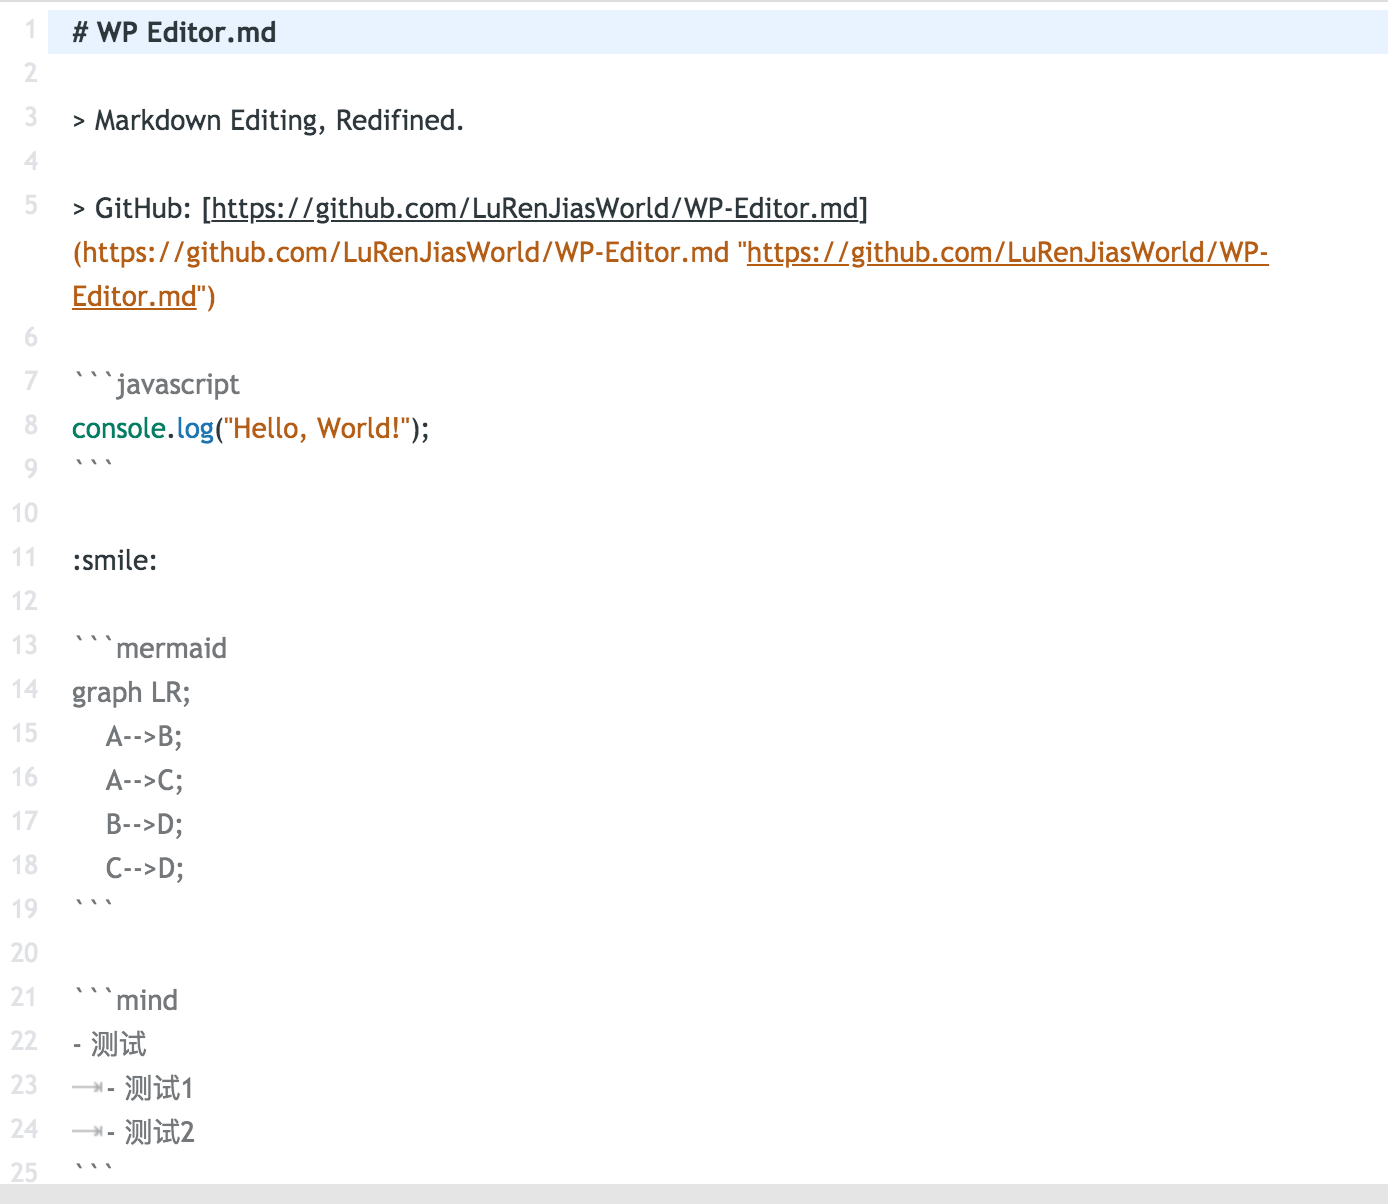The image size is (1388, 1204).
Task: Click the "A-->C;" mermaid edge line
Action: (144, 780)
